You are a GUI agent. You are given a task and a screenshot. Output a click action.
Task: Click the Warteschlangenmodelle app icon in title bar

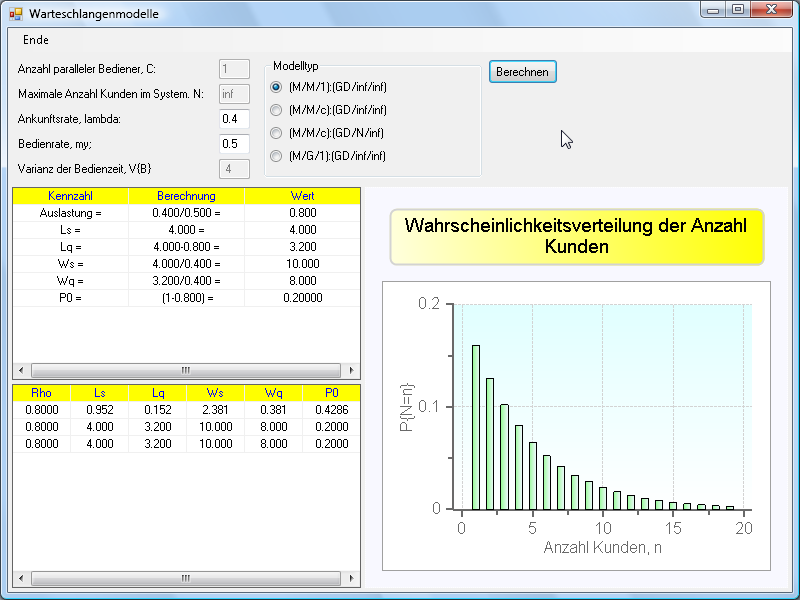click(15, 14)
